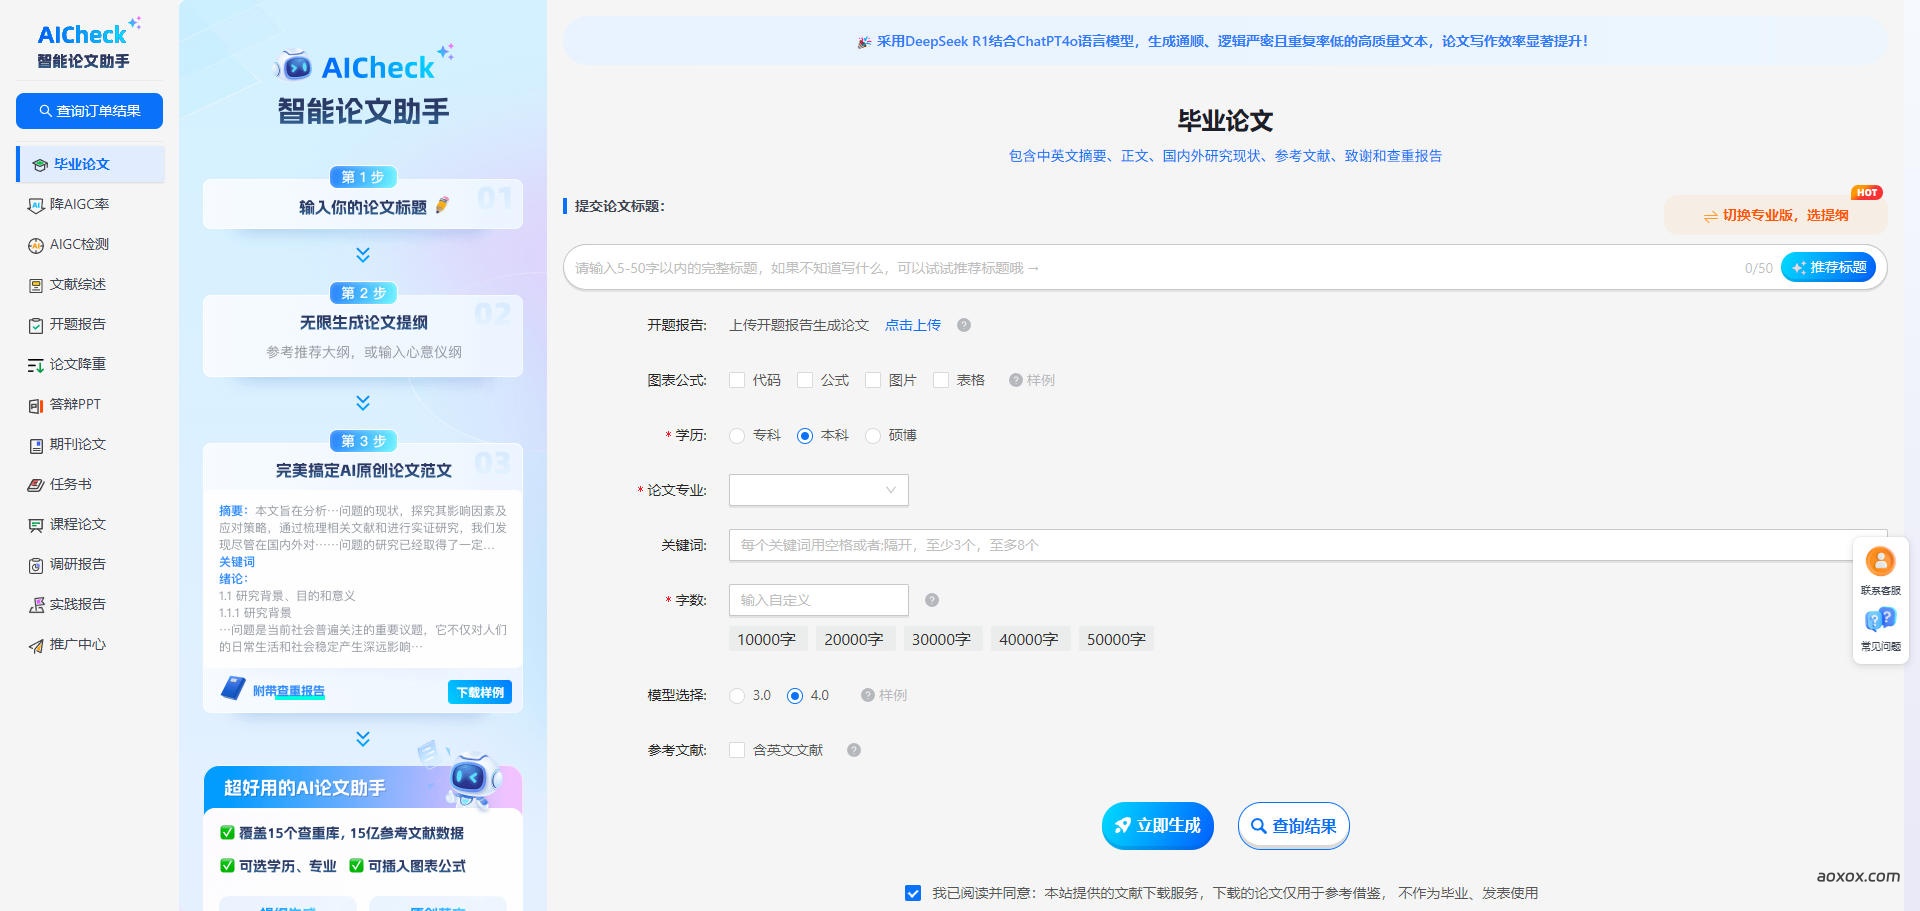This screenshot has width=1920, height=911.
Task: Choose model 3.0 radio button
Action: (737, 696)
